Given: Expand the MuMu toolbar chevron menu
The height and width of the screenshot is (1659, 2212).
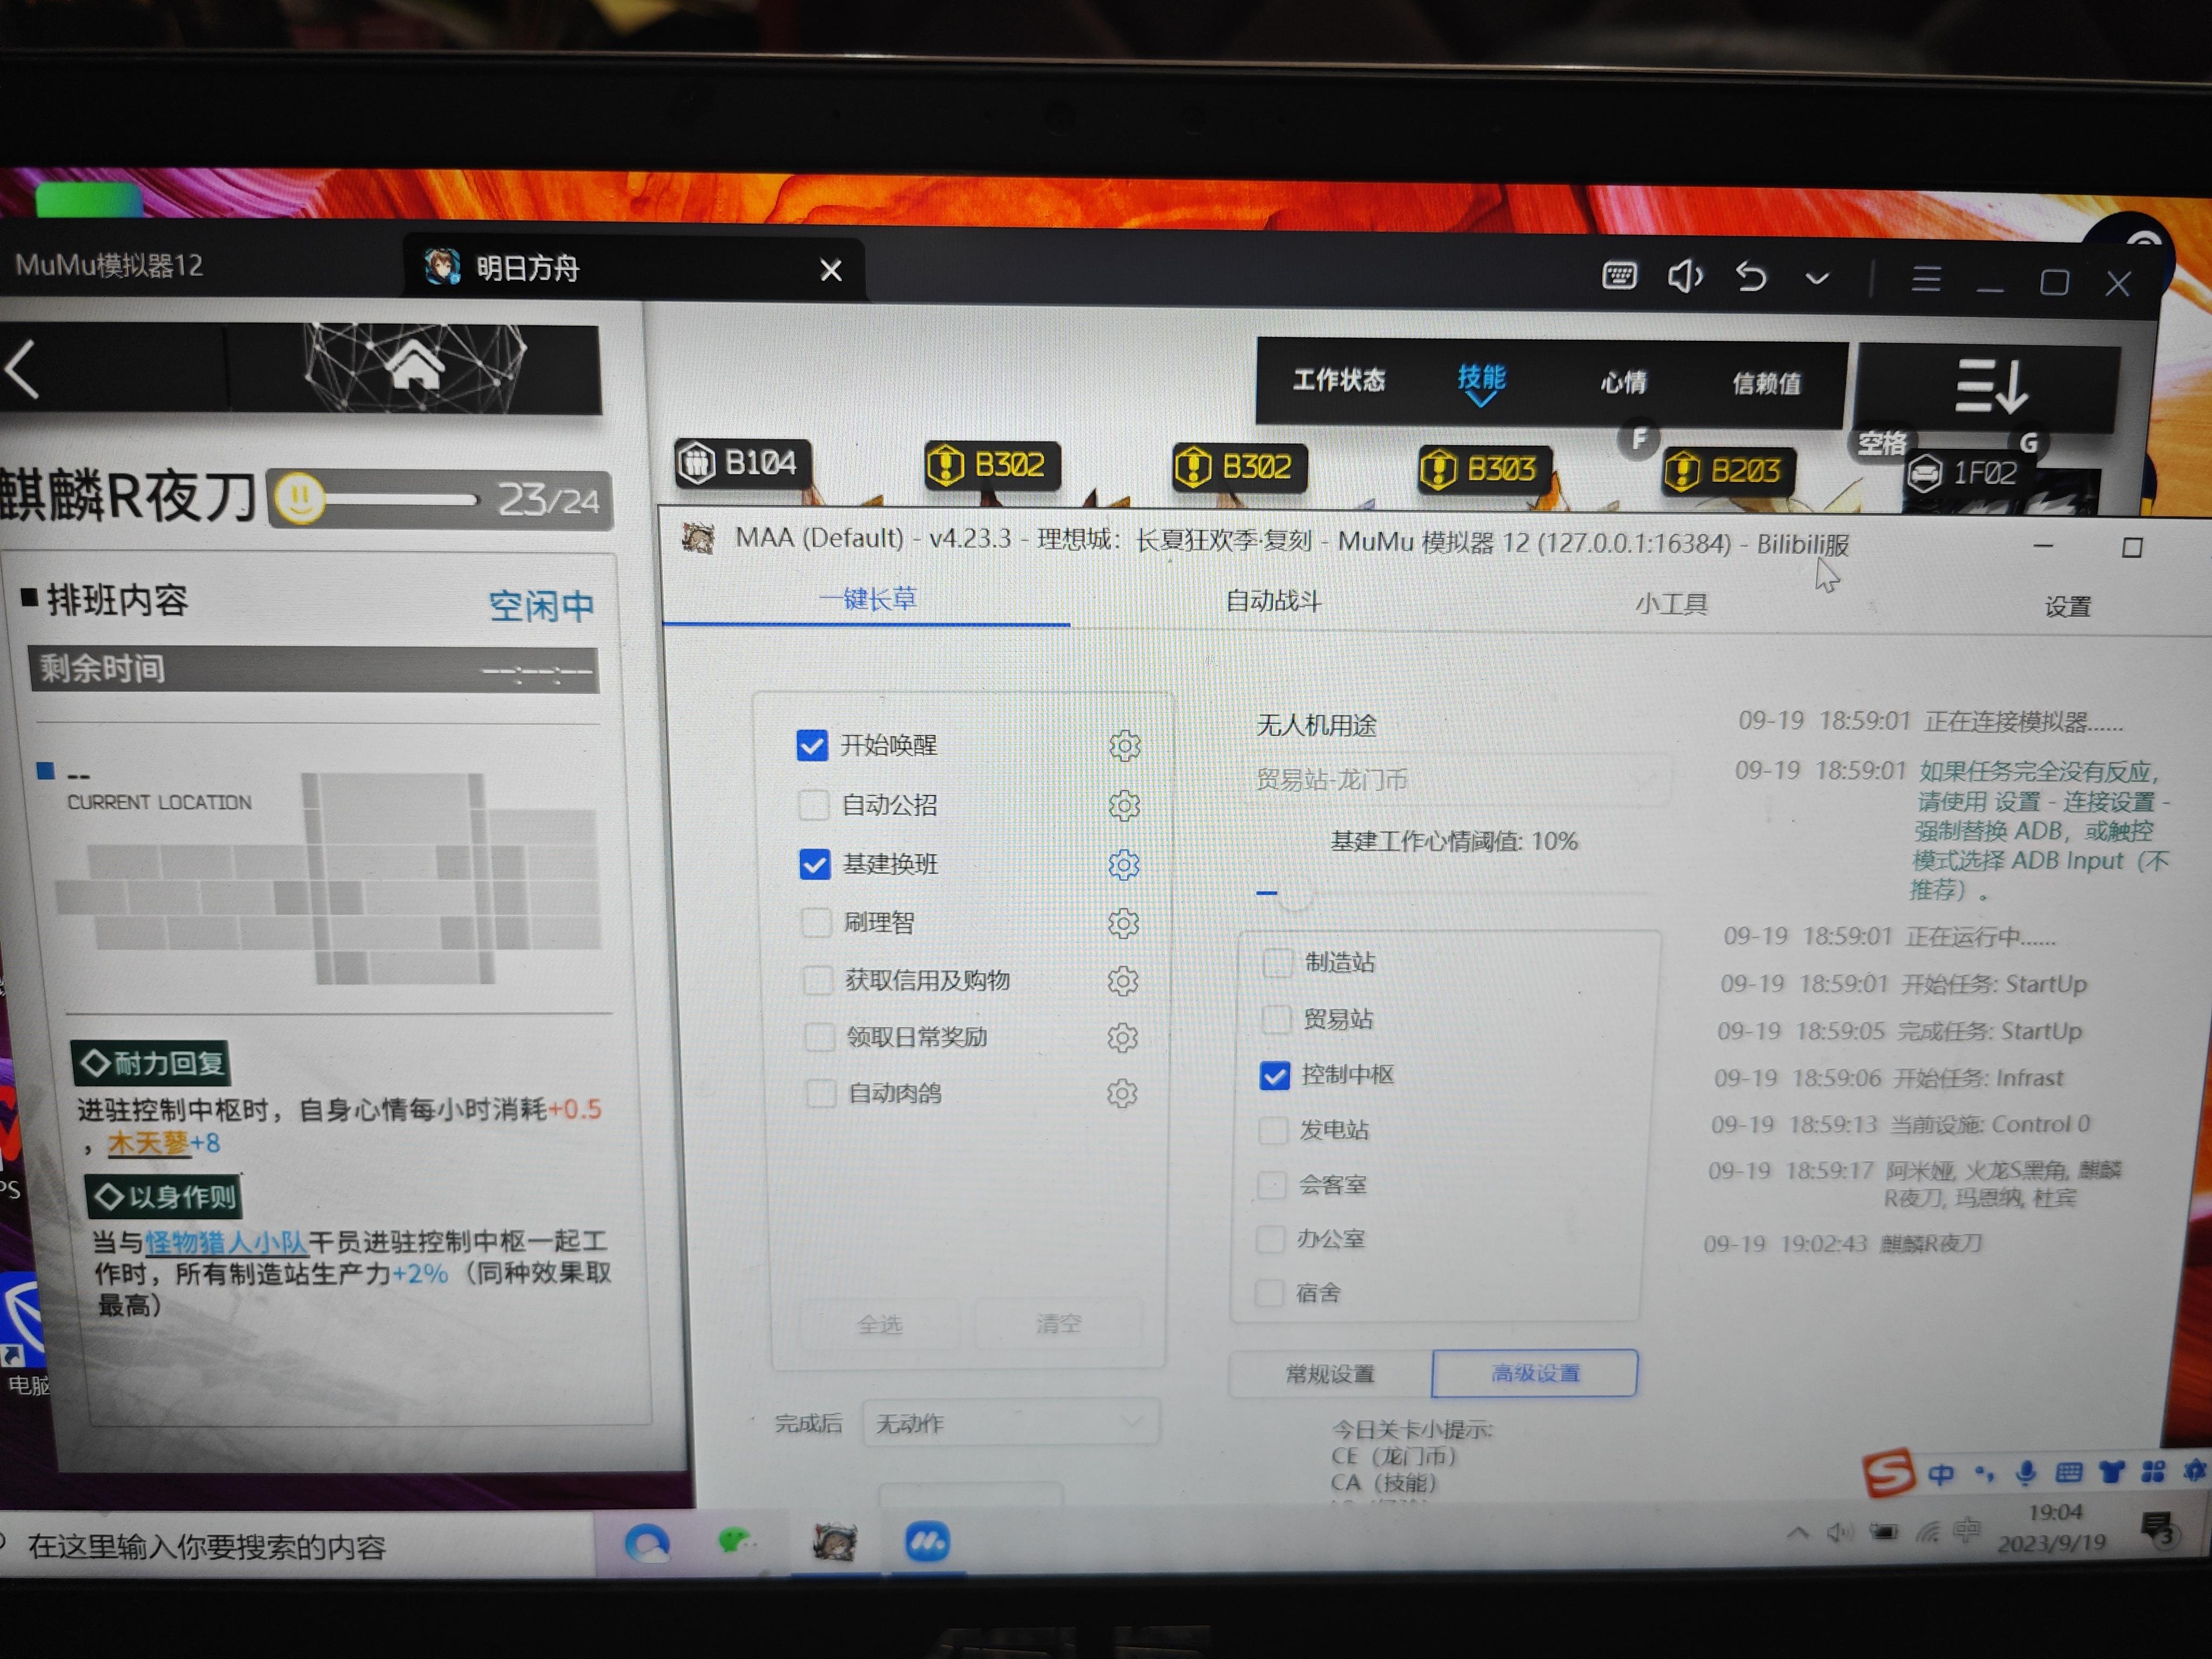Looking at the screenshot, I should pos(1817,278).
